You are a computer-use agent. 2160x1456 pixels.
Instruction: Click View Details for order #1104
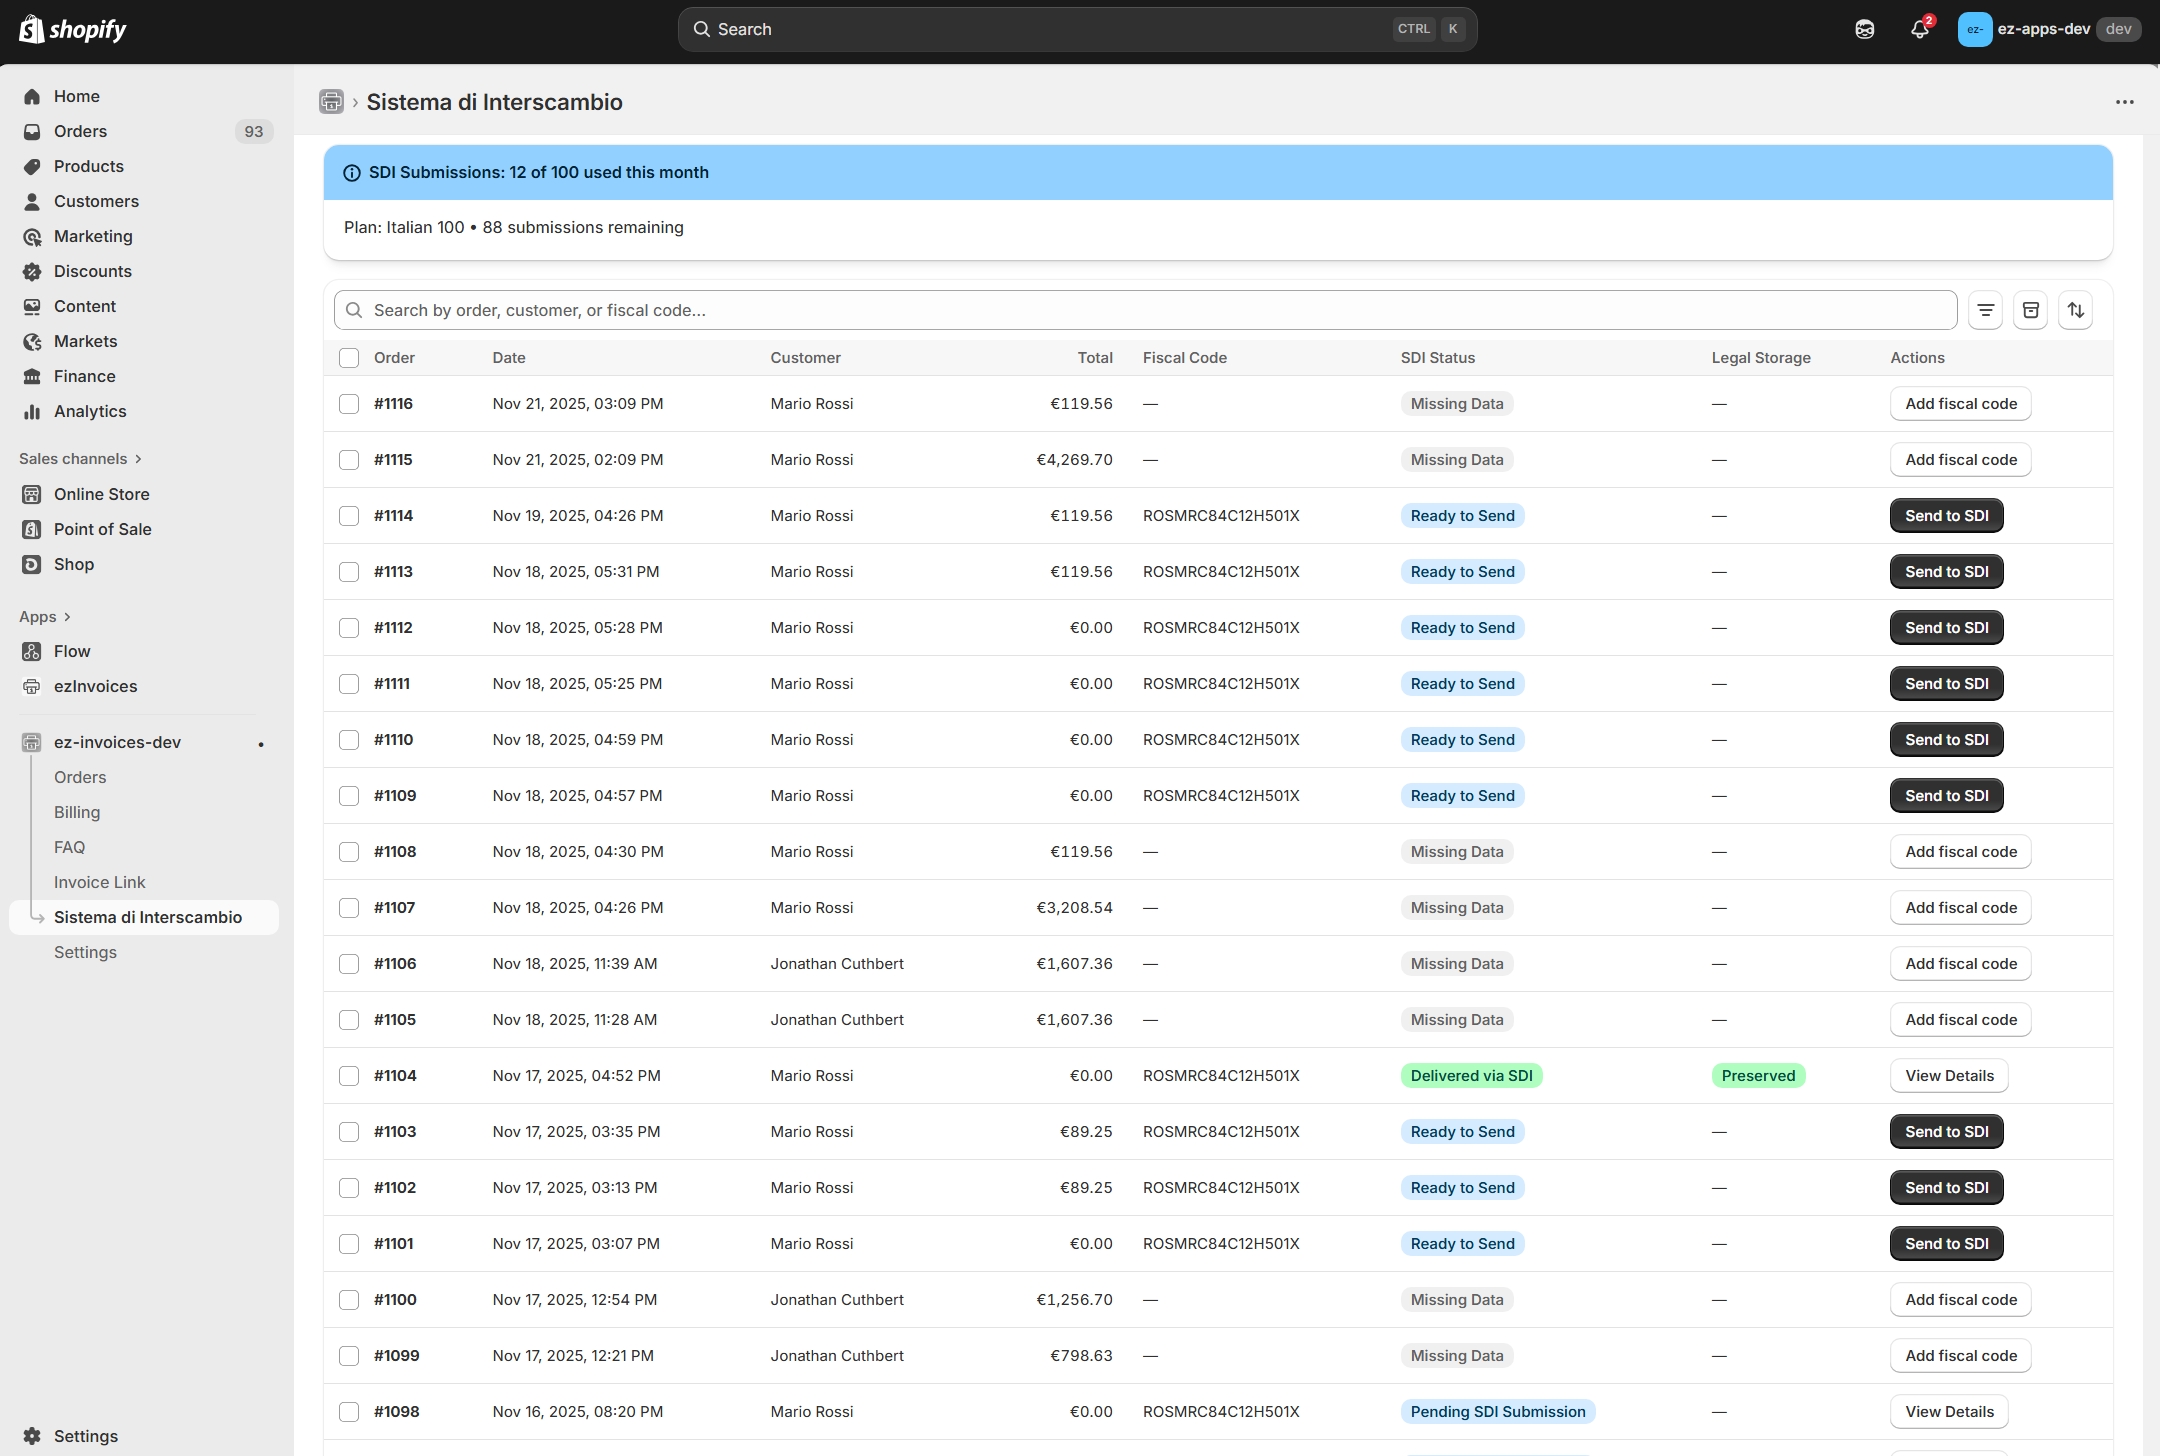tap(1949, 1076)
